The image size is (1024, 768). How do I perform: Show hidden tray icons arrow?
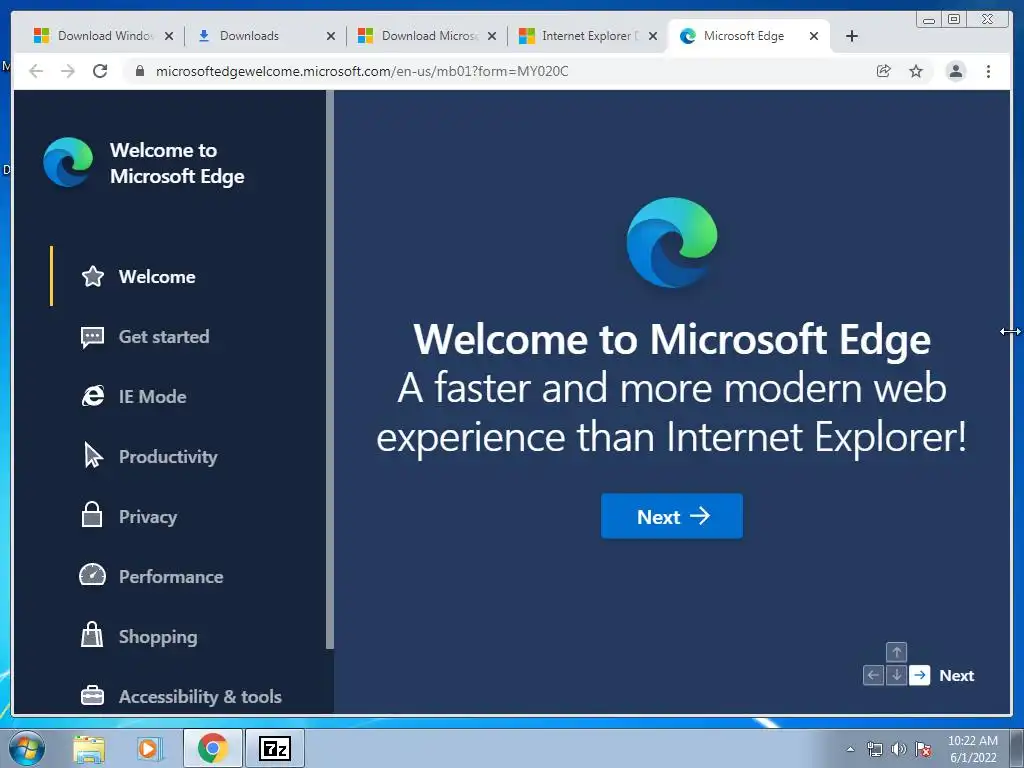pyautogui.click(x=850, y=749)
